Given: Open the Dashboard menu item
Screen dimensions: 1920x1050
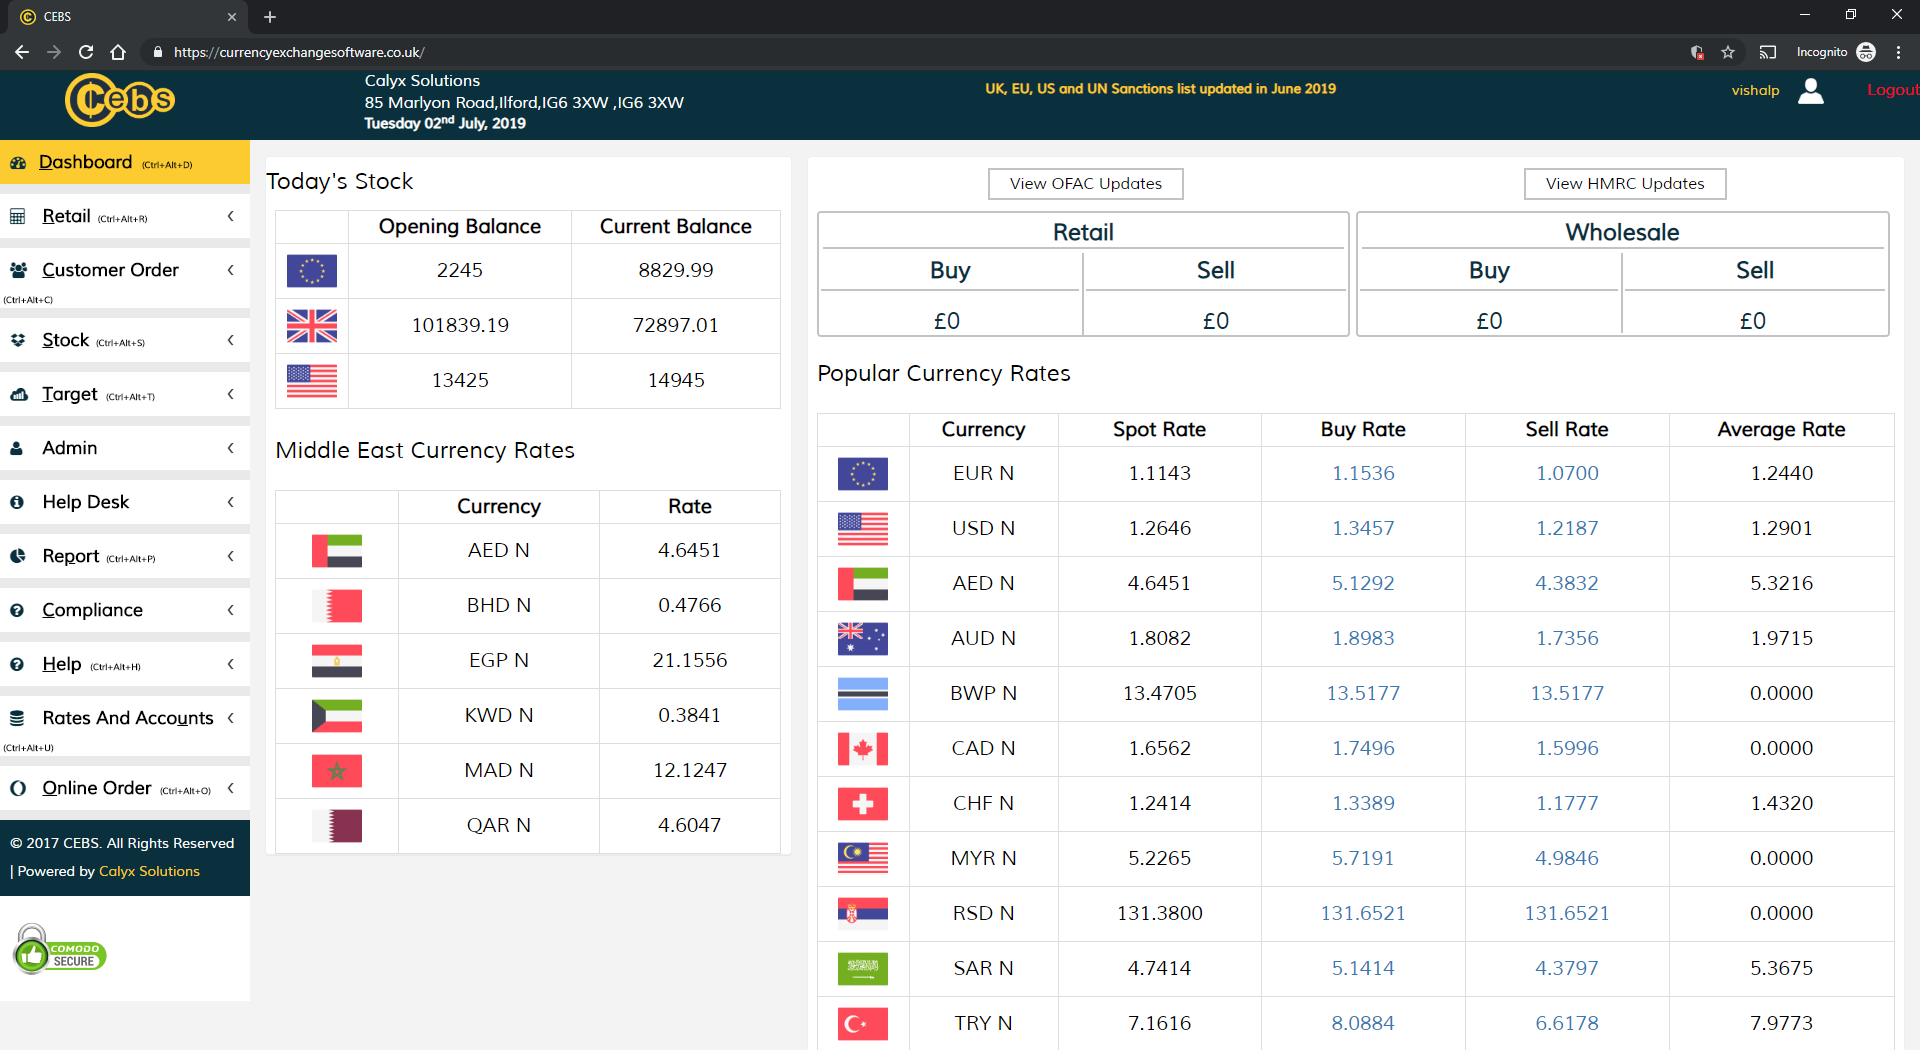Looking at the screenshot, I should [x=85, y=162].
